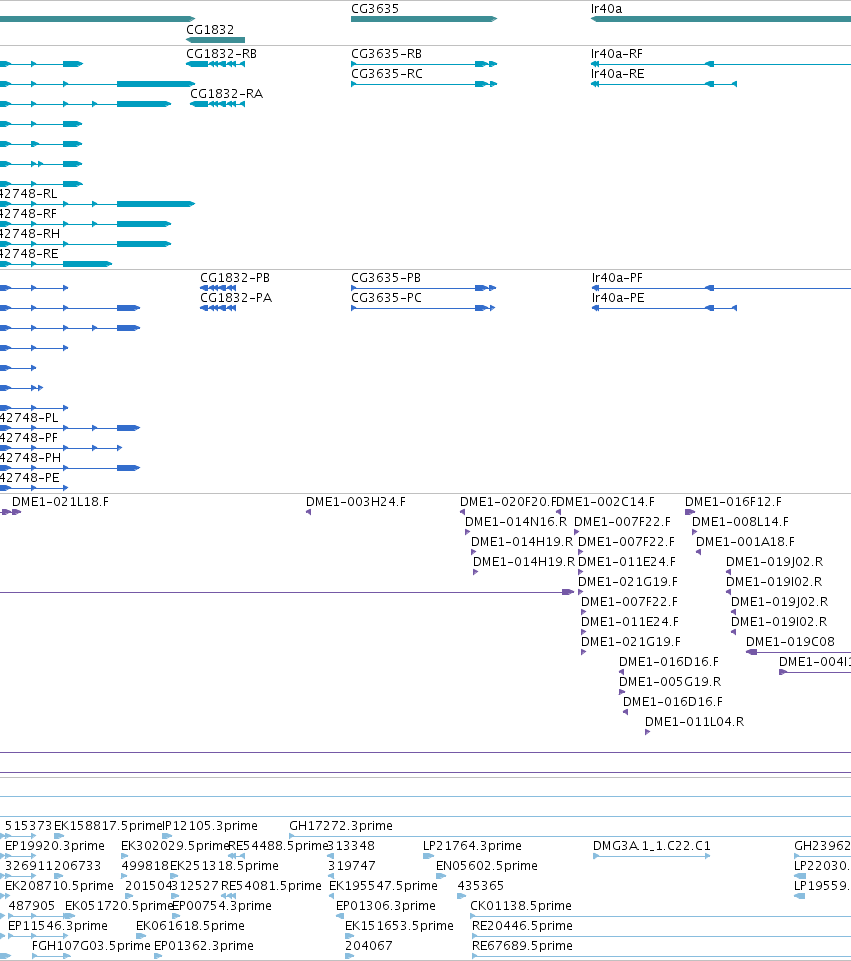The width and height of the screenshot is (851, 961).
Task: Select the 42748-RL transcript label
Action: pyautogui.click(x=28, y=194)
